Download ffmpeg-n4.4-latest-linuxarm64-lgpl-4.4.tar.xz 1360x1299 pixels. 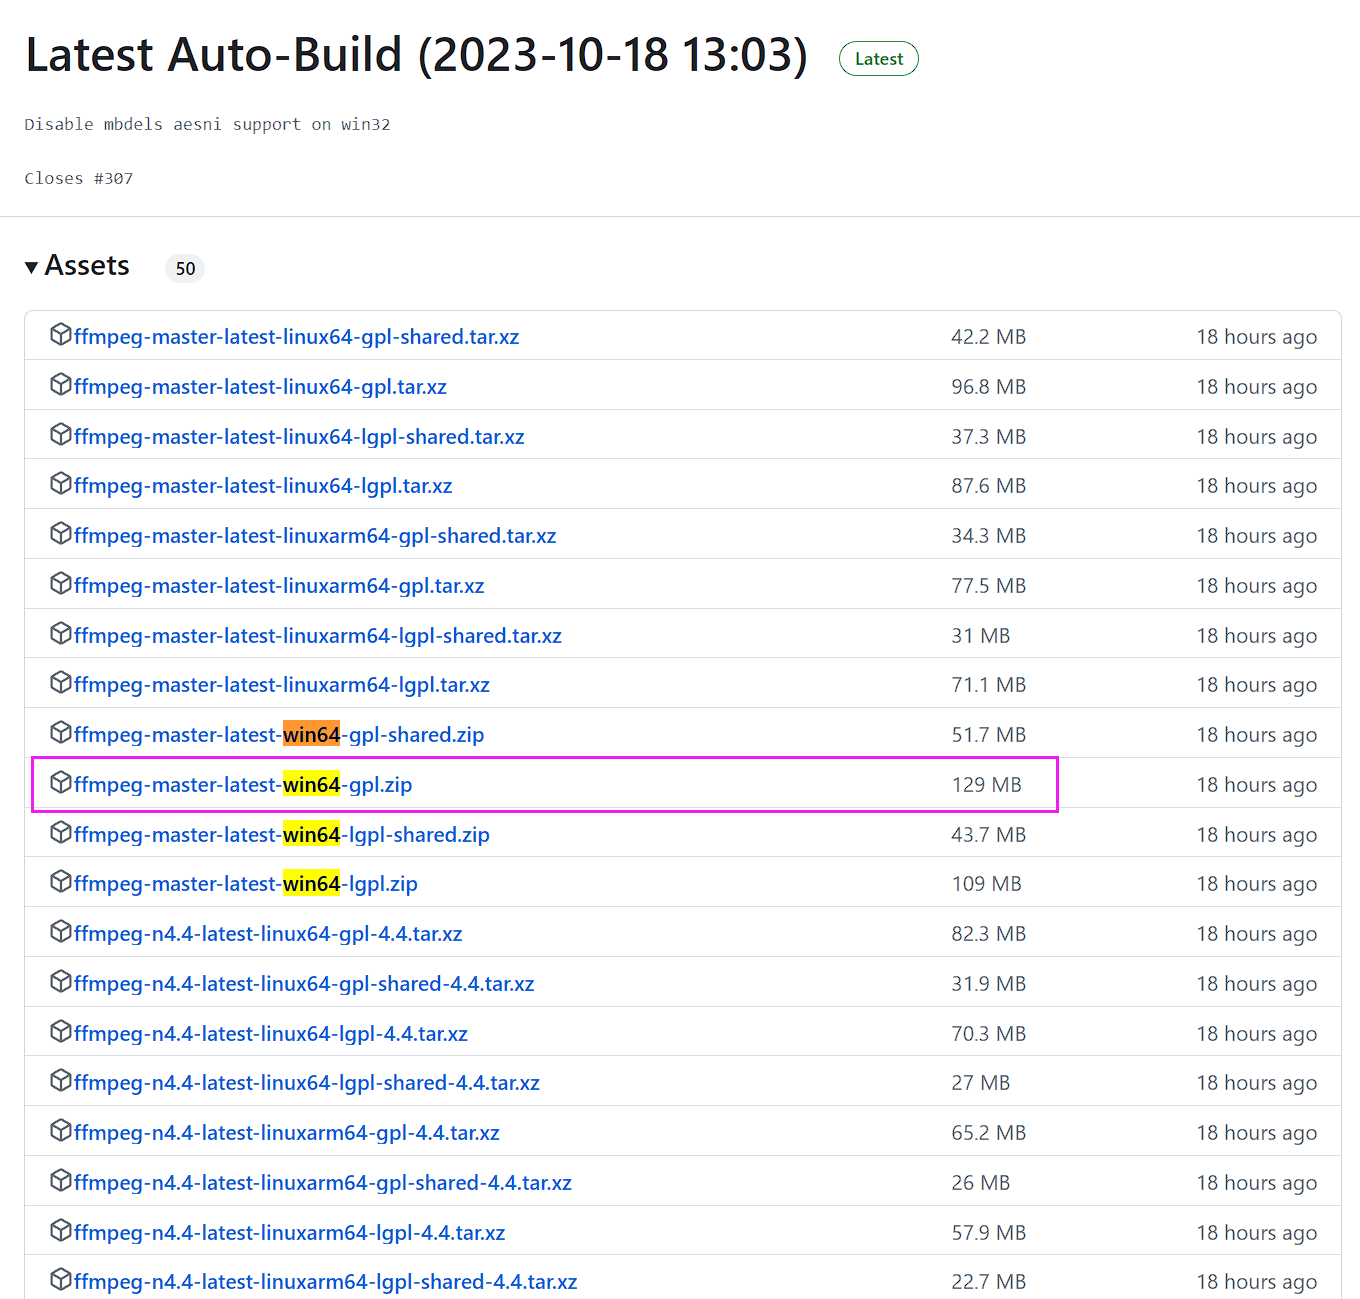290,1233
